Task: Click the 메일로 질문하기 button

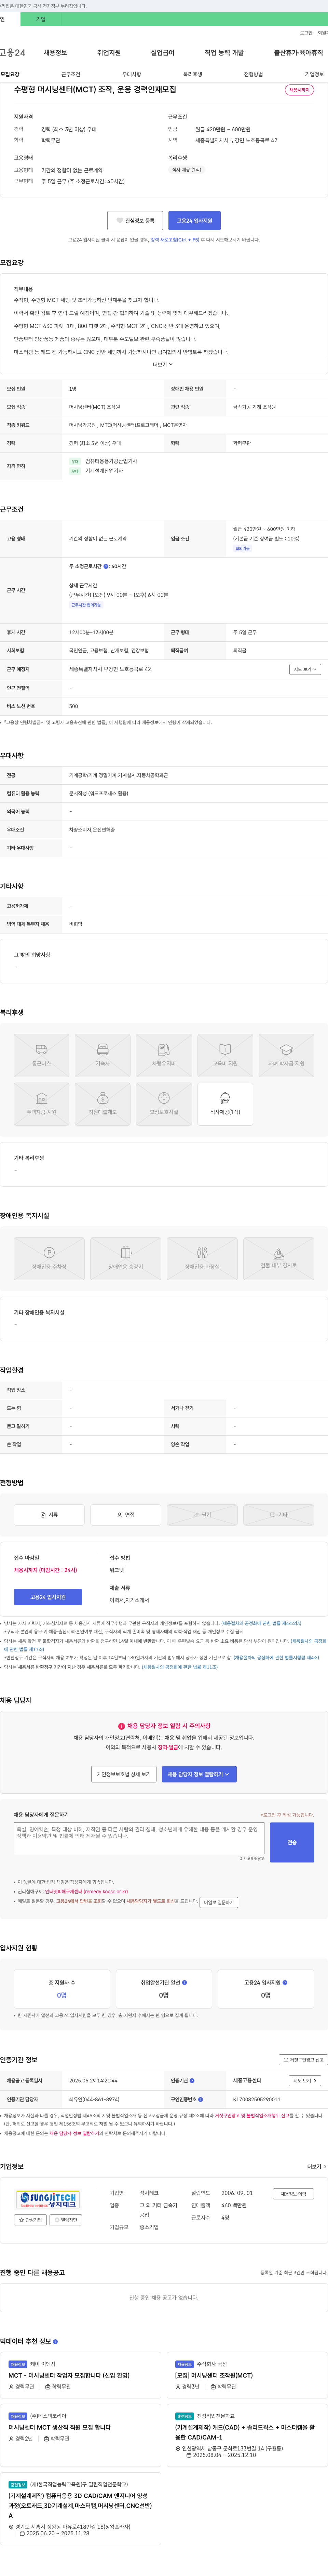Action: pos(219,1902)
